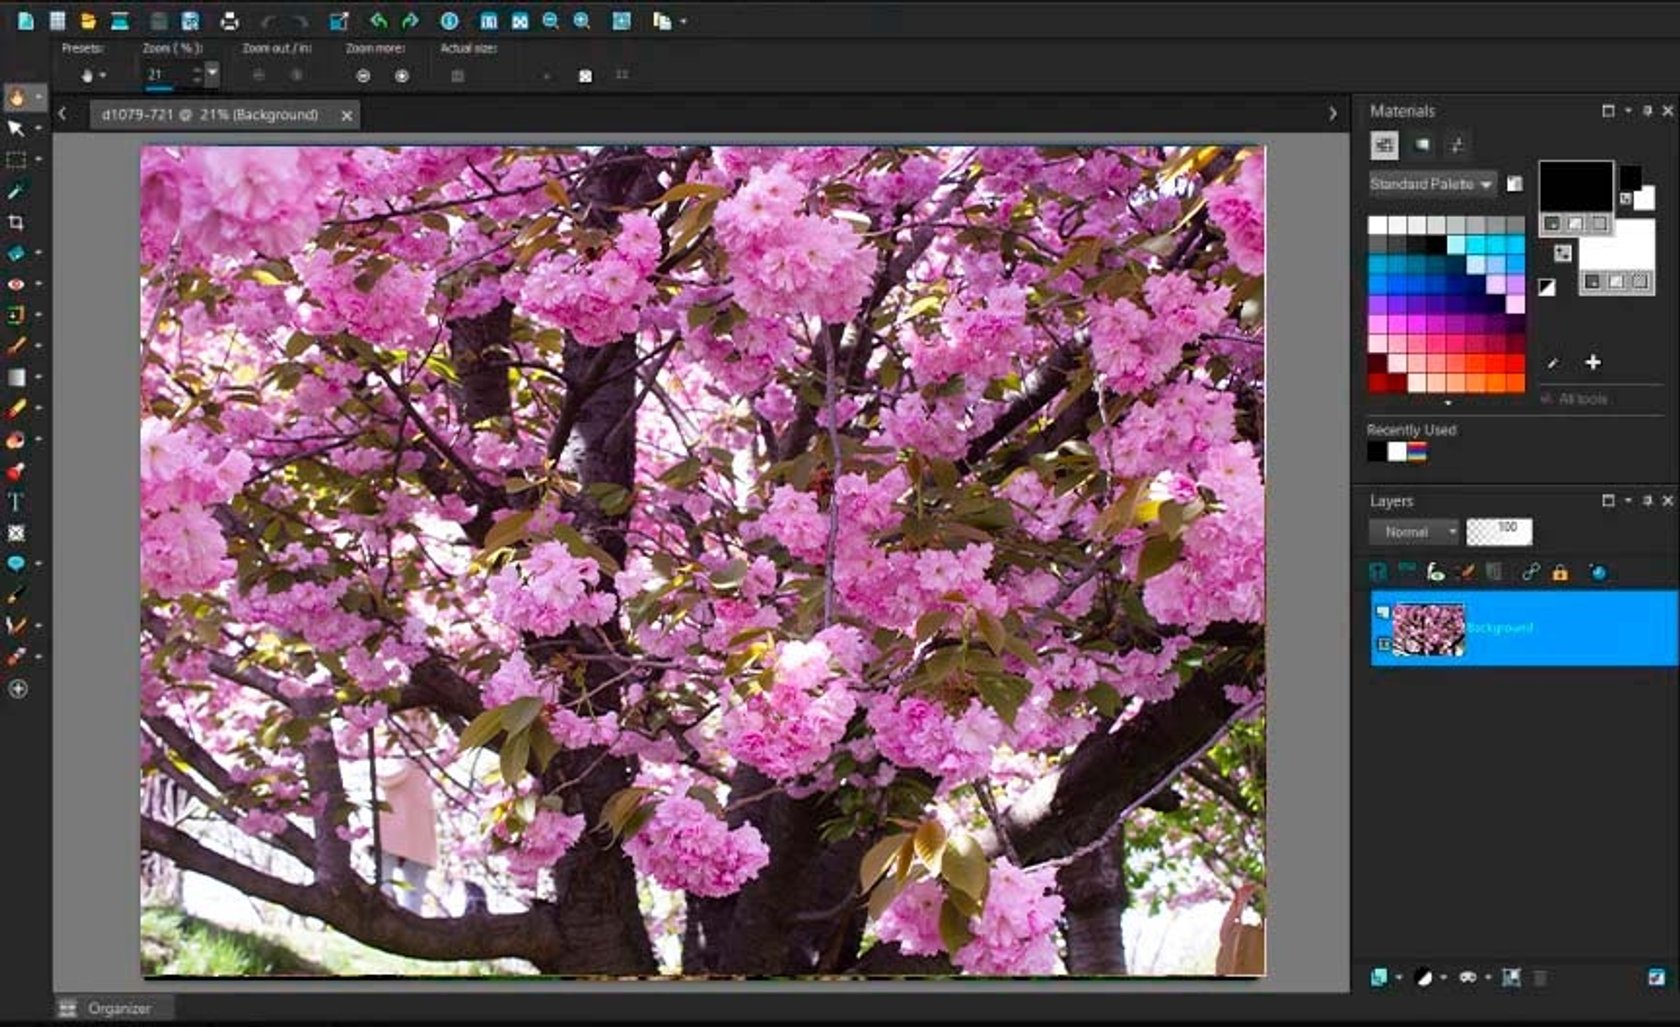Click the plus button to add a material

coord(1592,362)
